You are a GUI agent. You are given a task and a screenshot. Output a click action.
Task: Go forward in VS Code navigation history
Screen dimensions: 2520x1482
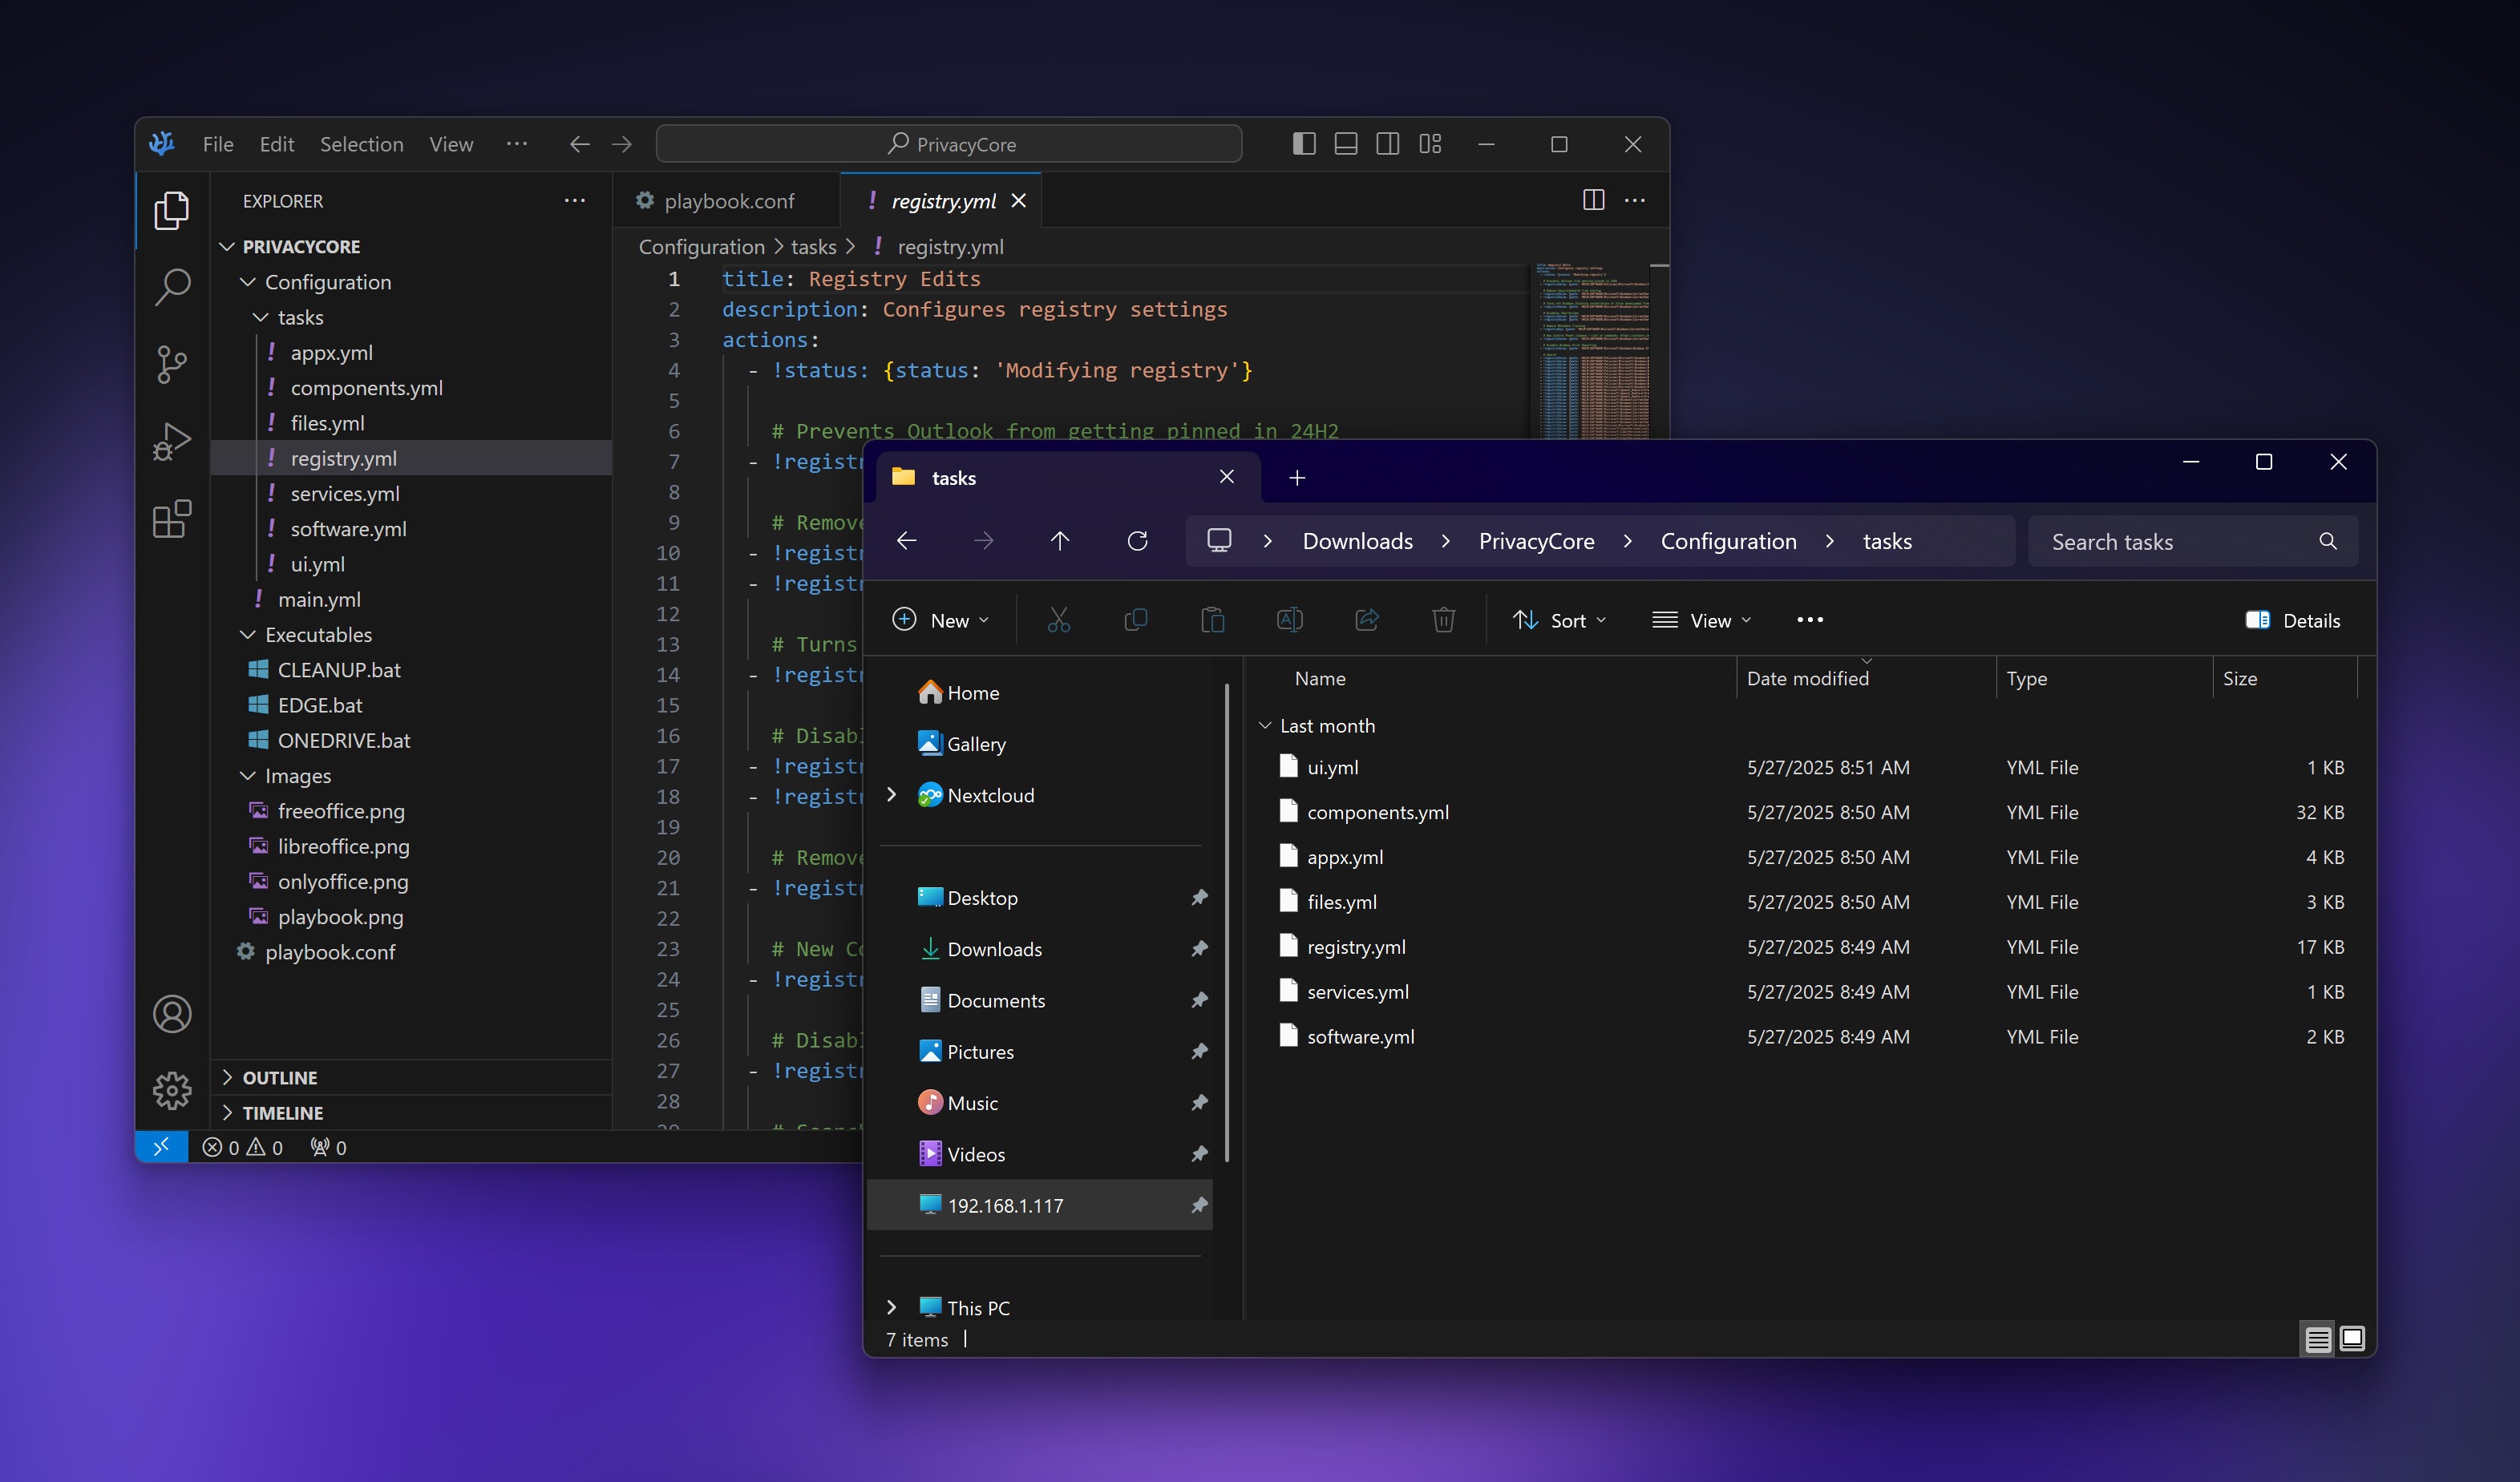click(x=621, y=144)
